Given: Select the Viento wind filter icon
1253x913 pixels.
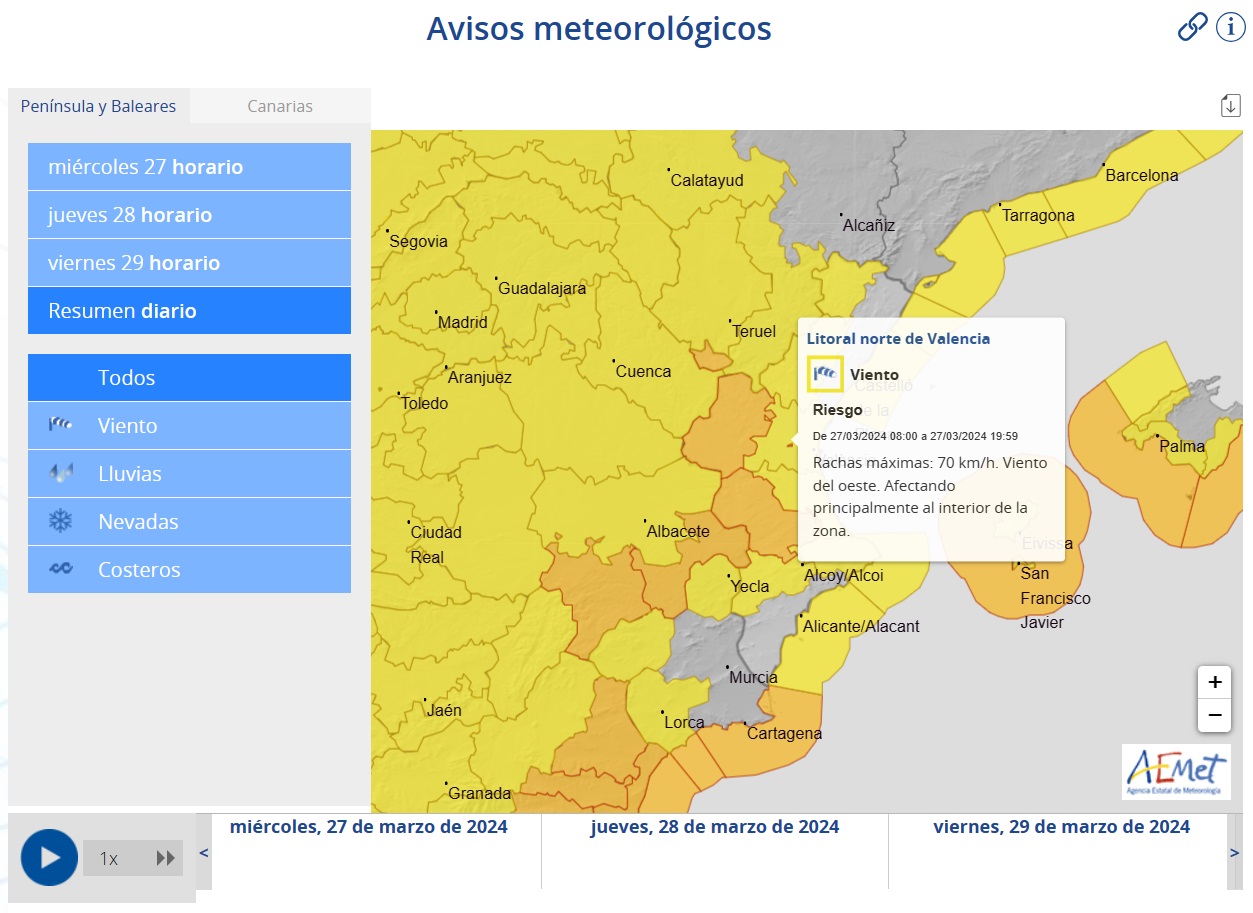Looking at the screenshot, I should (x=61, y=425).
